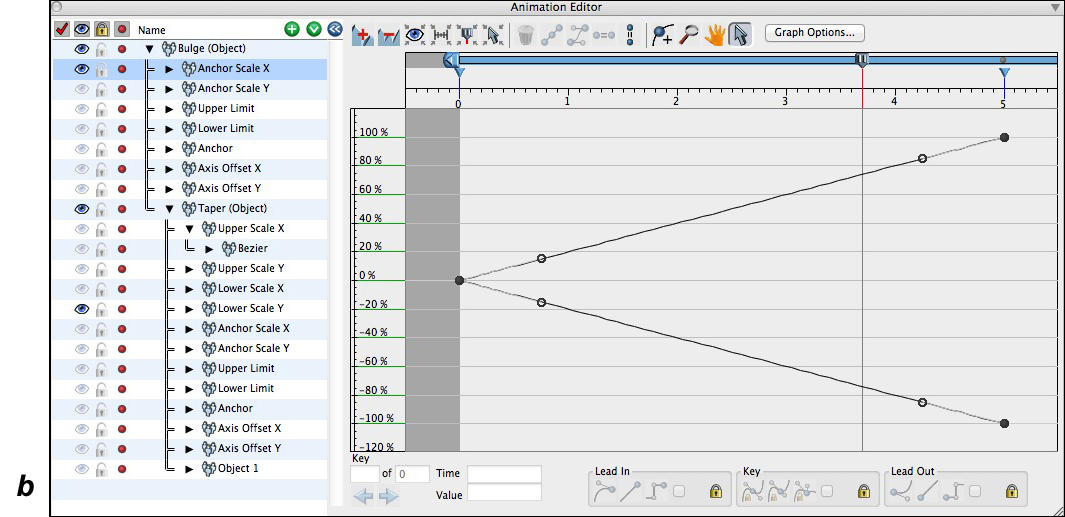Click the fit-to-selection arrow toolbar icon
This screenshot has width=1065, height=517.
(493, 35)
